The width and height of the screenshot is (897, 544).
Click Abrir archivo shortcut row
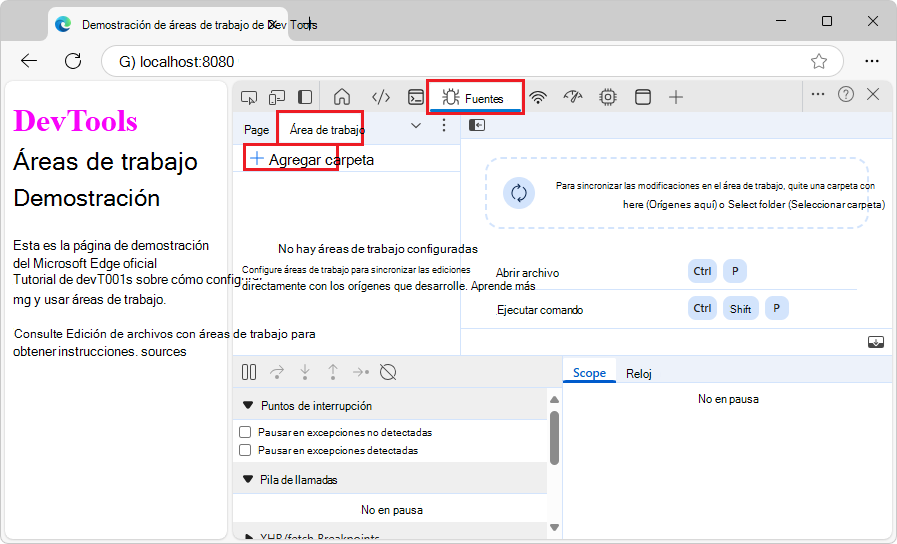[675, 272]
